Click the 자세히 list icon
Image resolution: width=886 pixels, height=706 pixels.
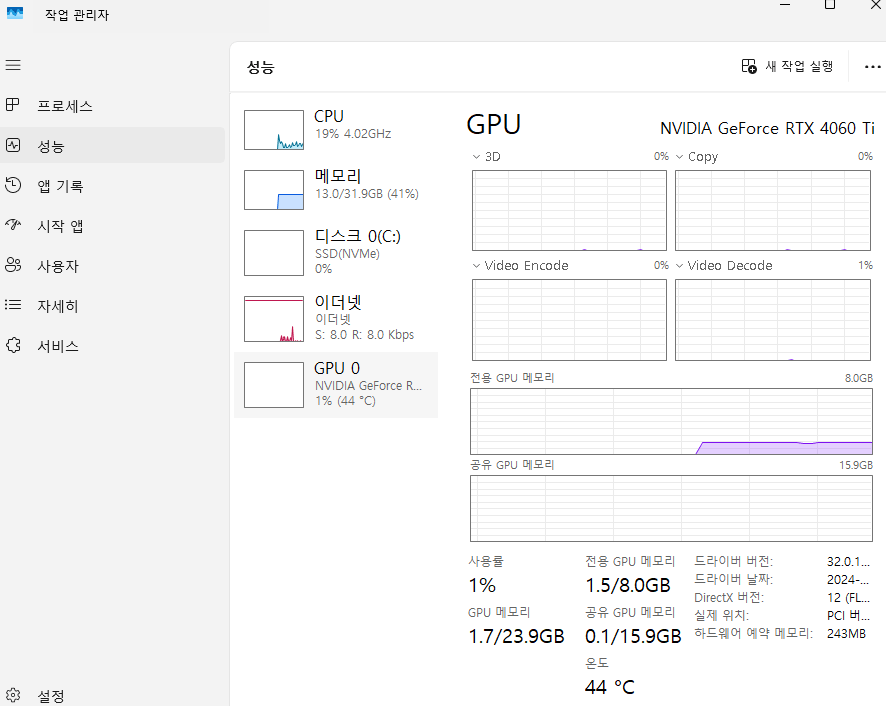[x=13, y=305]
